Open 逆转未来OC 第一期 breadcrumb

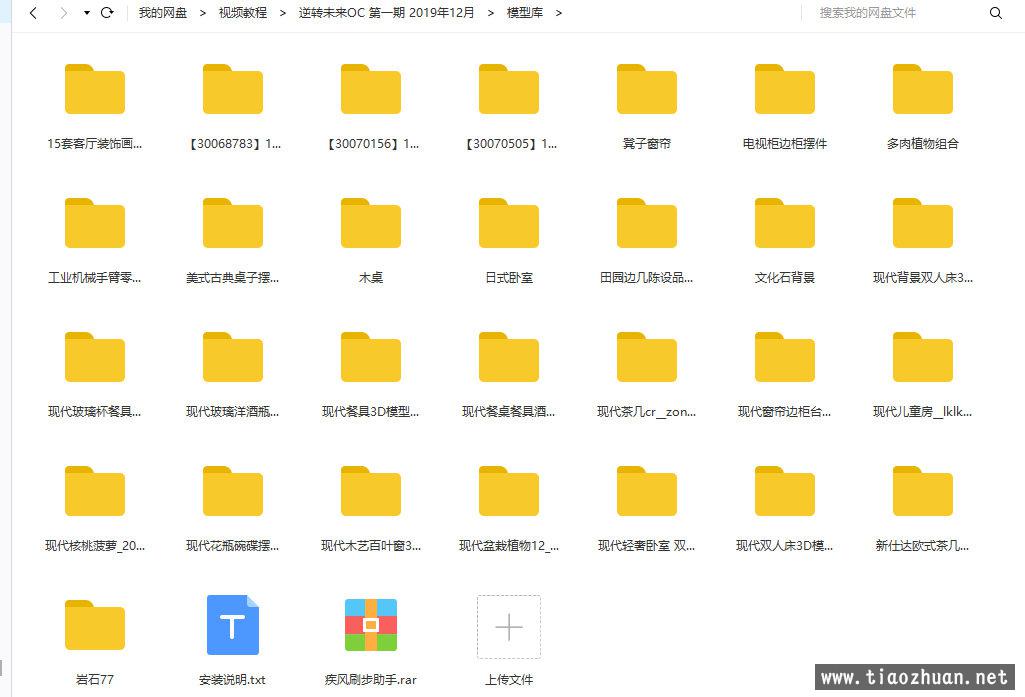coord(386,13)
